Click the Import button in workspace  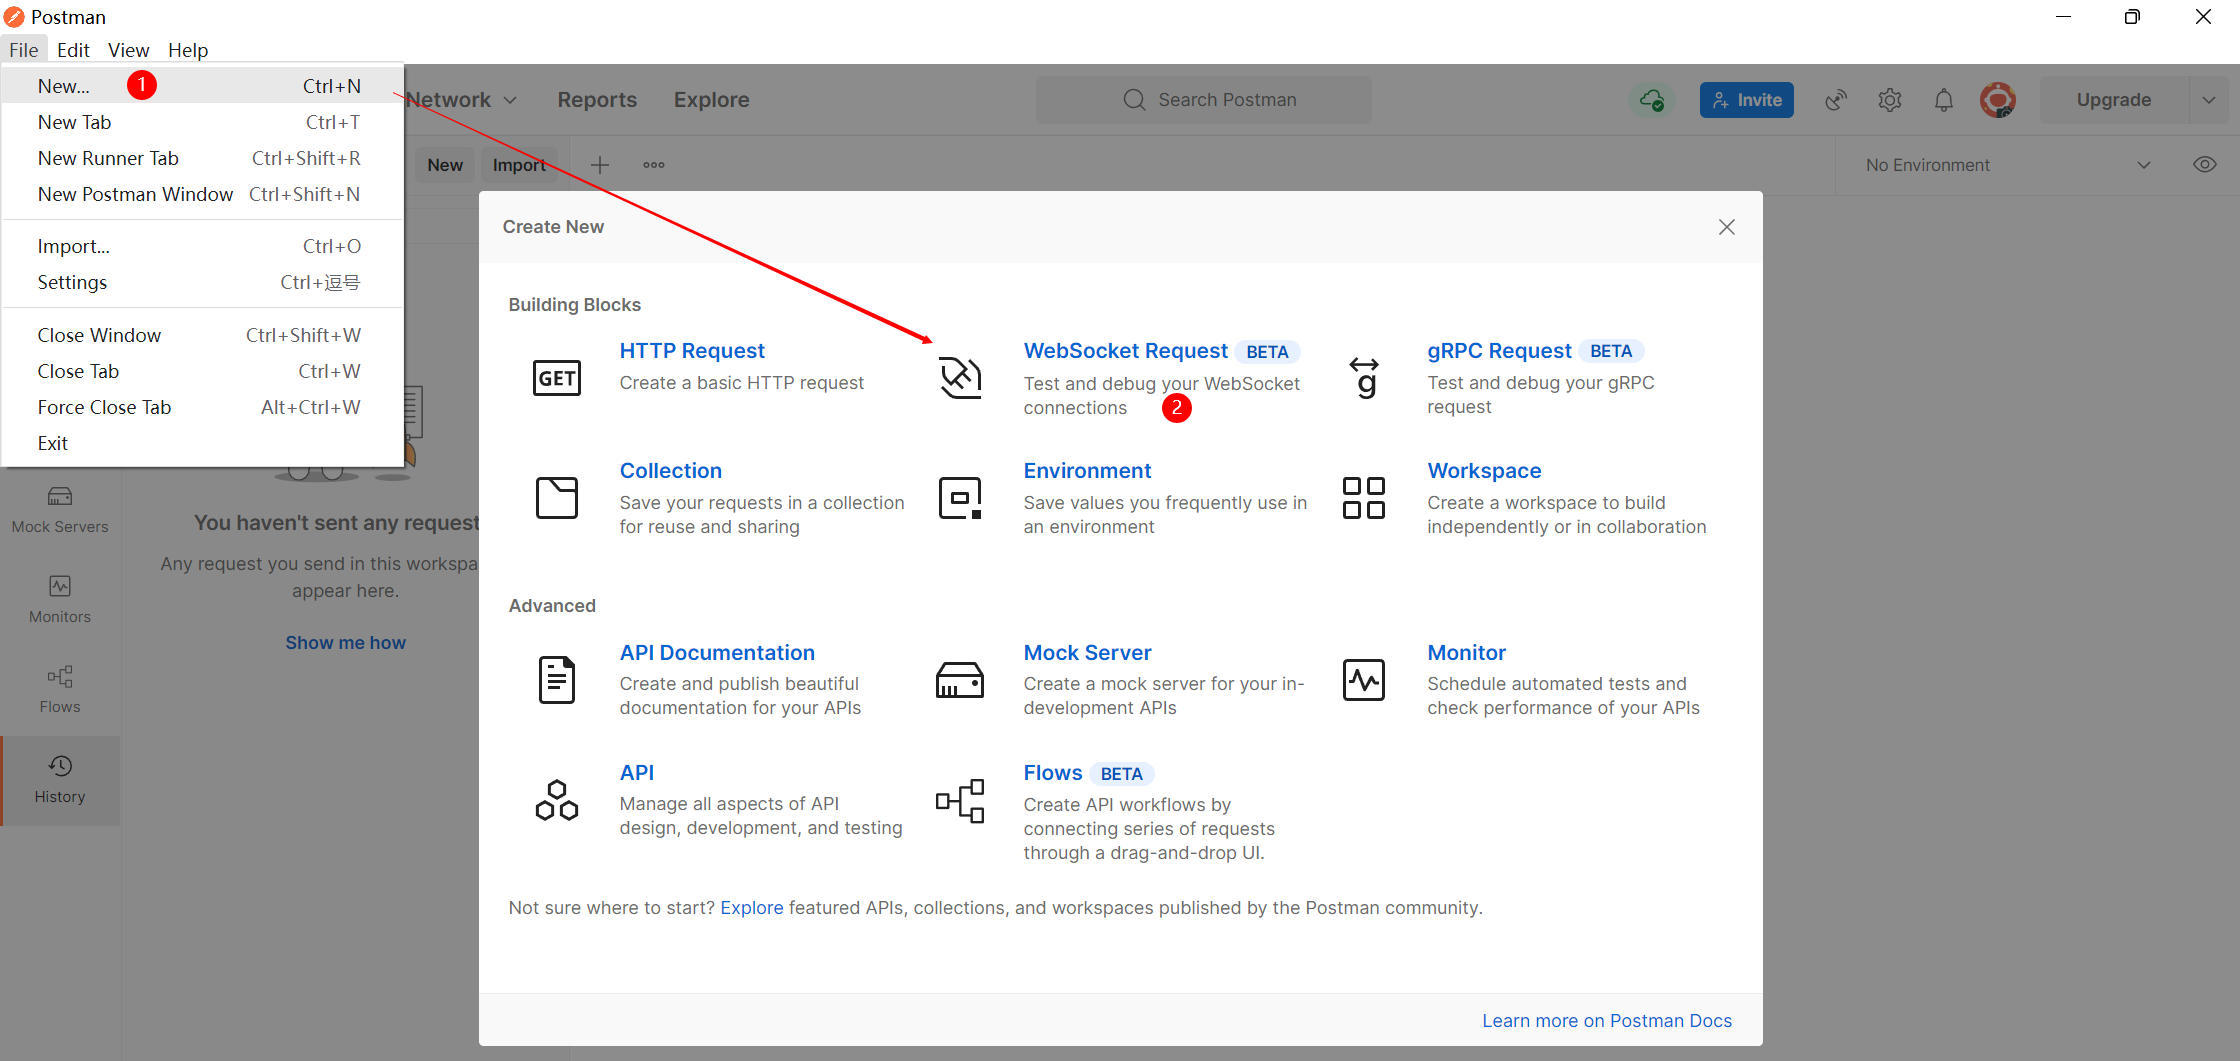click(519, 165)
